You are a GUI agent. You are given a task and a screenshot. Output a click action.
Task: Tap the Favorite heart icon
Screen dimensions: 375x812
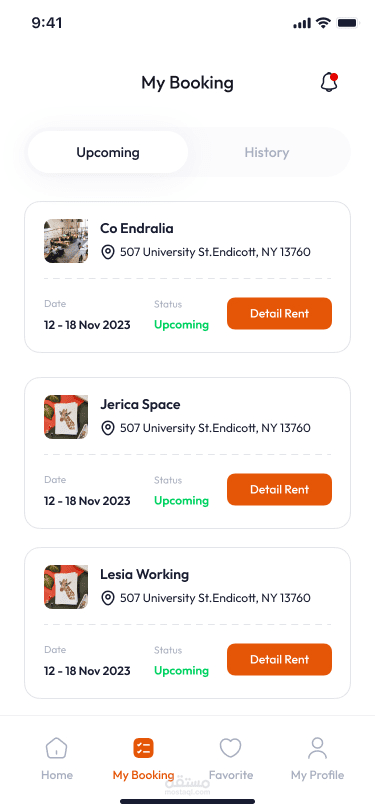pos(230,748)
